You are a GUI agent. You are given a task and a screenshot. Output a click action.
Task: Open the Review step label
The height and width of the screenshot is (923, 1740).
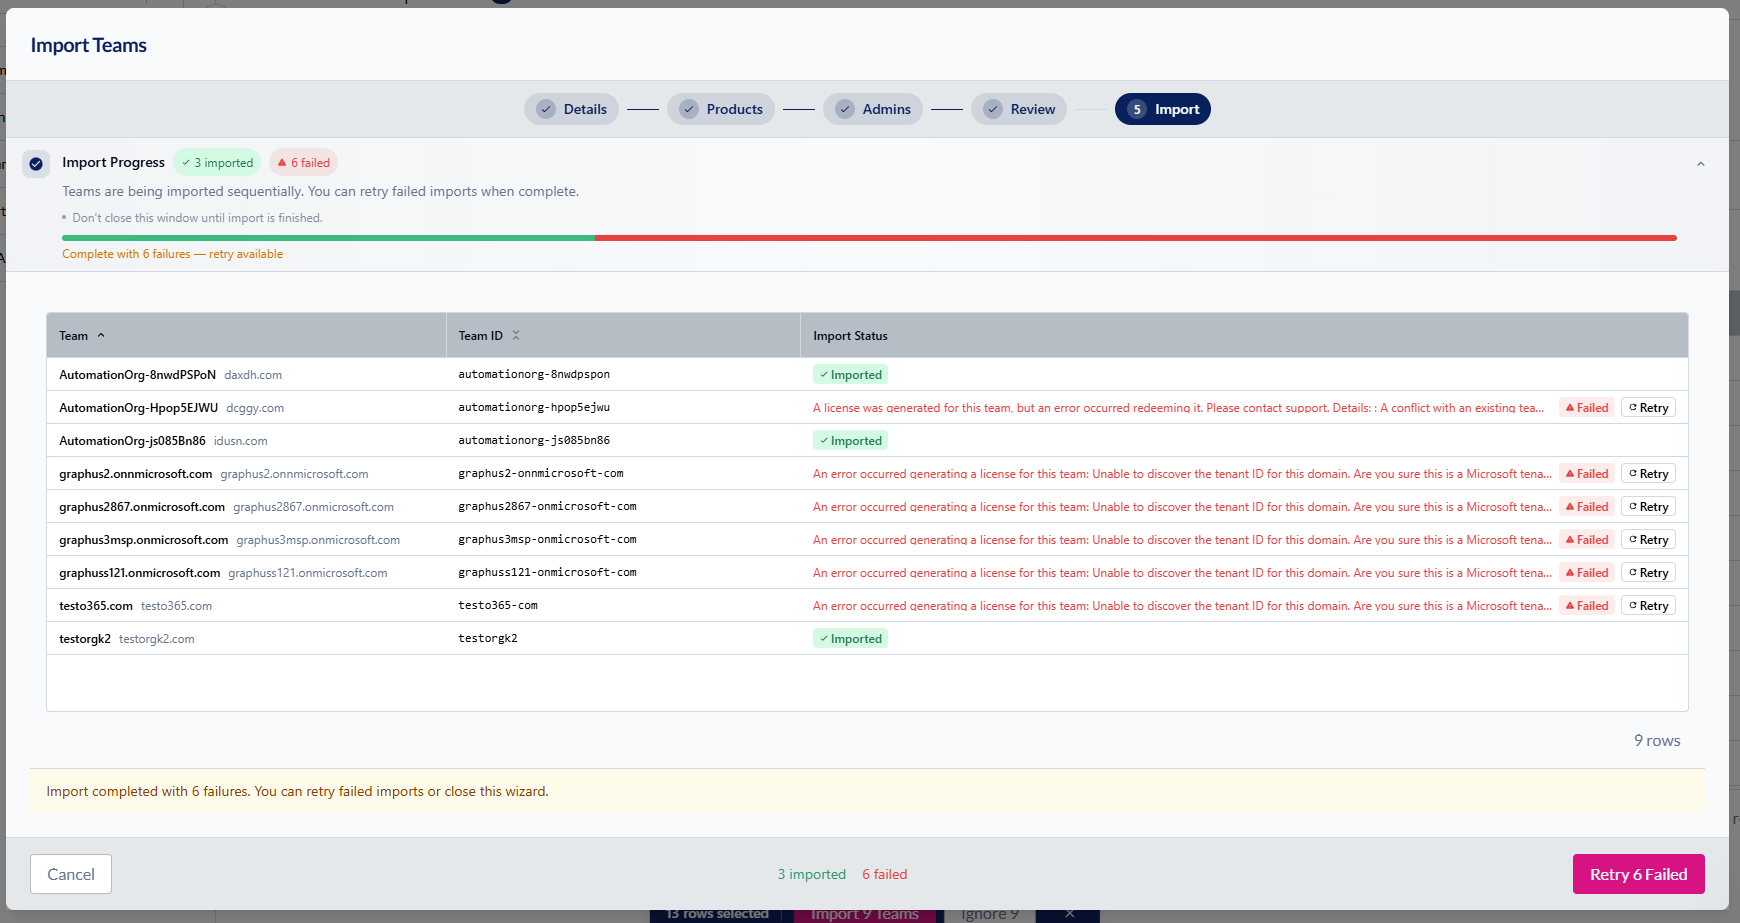[1032, 109]
